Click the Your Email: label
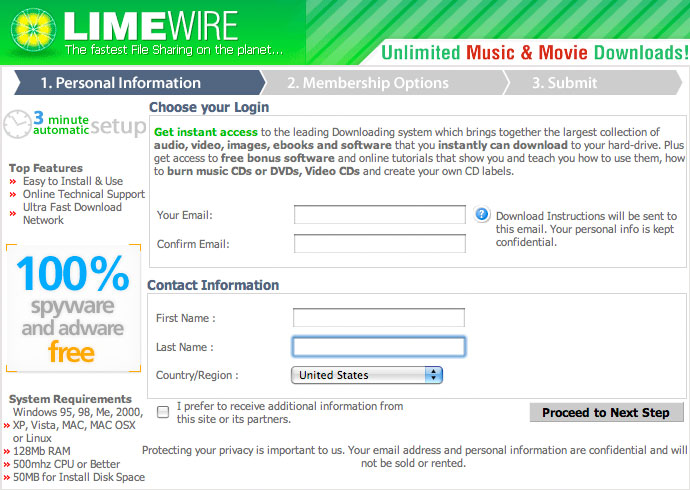The image size is (690, 490). click(185, 215)
